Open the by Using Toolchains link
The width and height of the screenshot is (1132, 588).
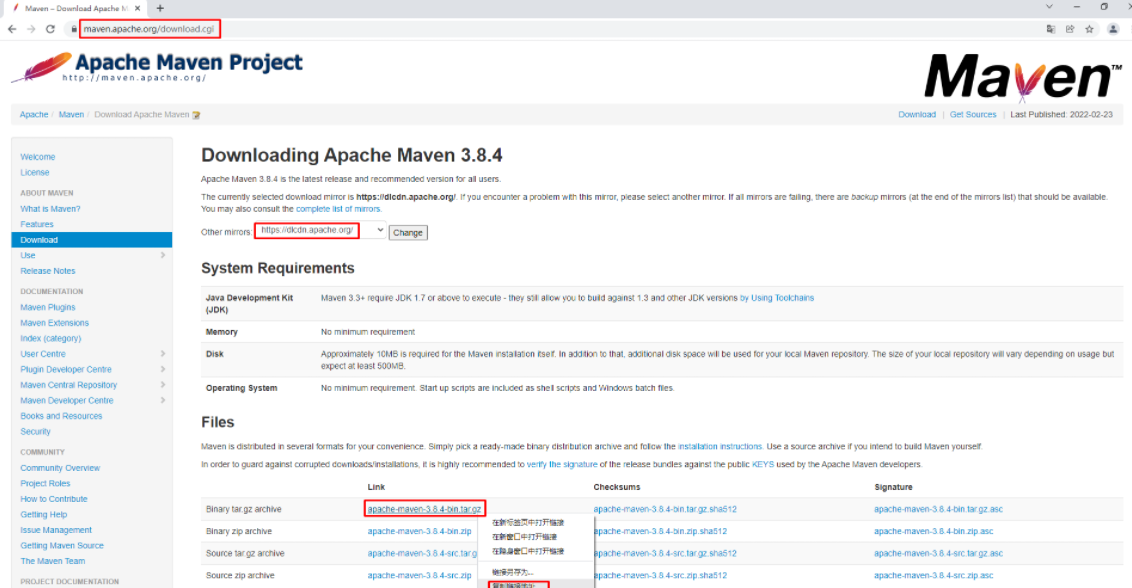click(x=777, y=298)
